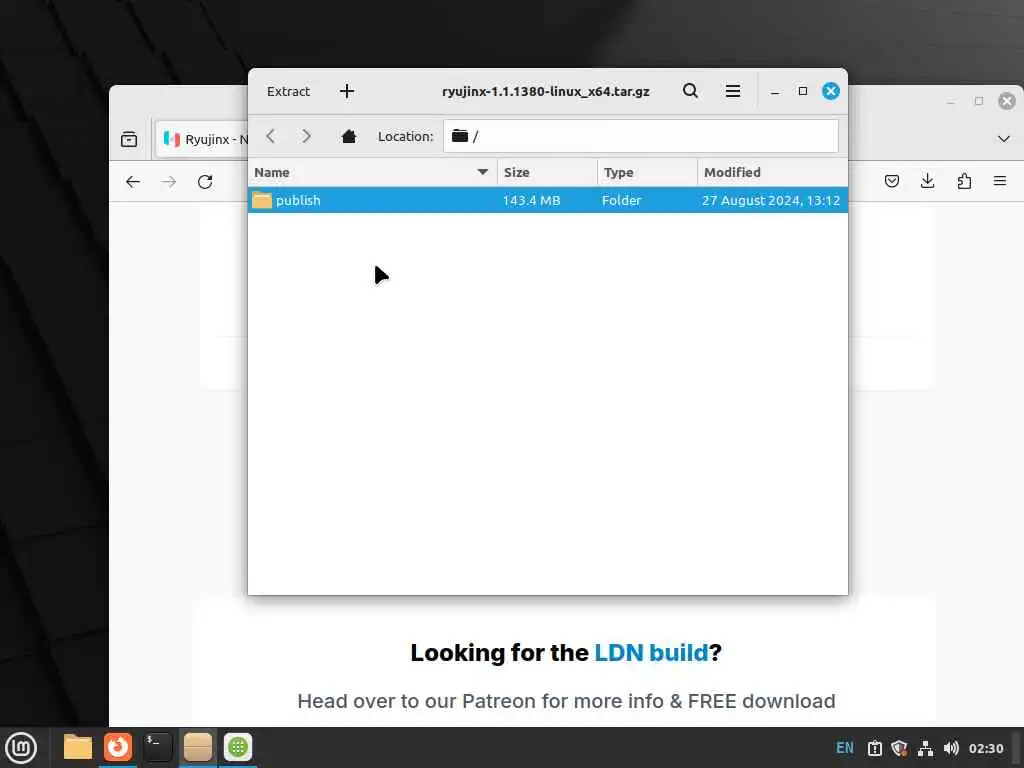Go to archive home location

coord(349,136)
